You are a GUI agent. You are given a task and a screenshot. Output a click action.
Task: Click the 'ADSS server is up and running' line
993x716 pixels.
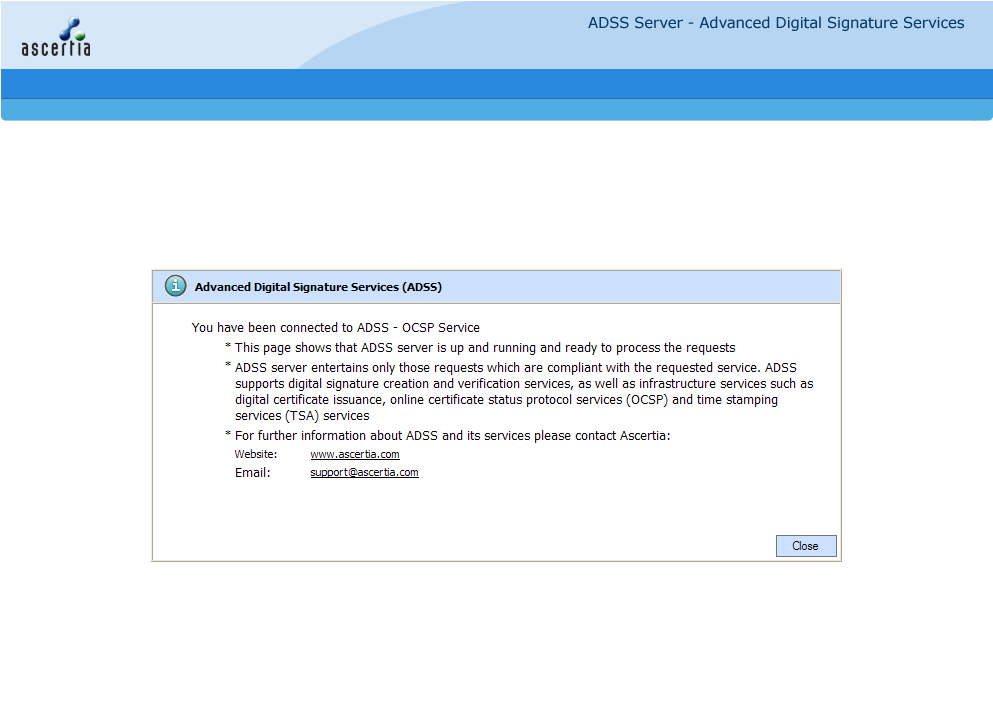point(485,348)
